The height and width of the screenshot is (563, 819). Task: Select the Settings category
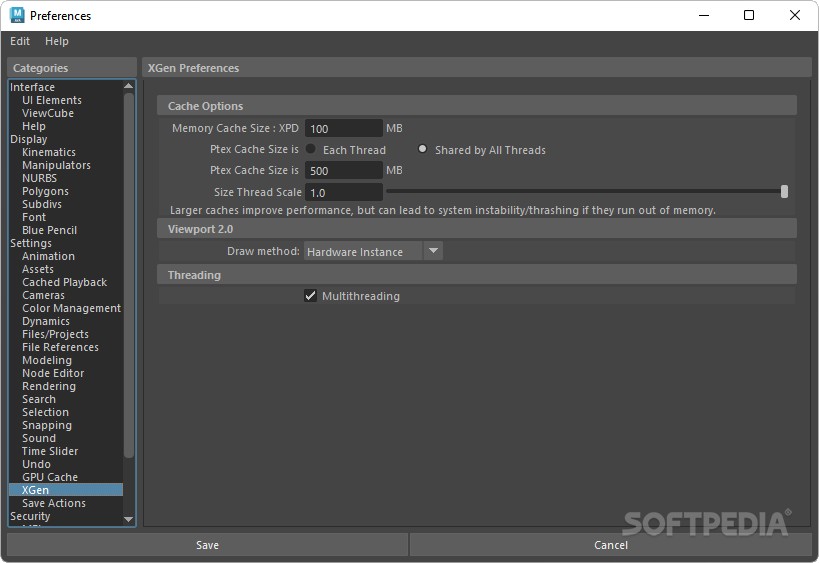pos(31,243)
